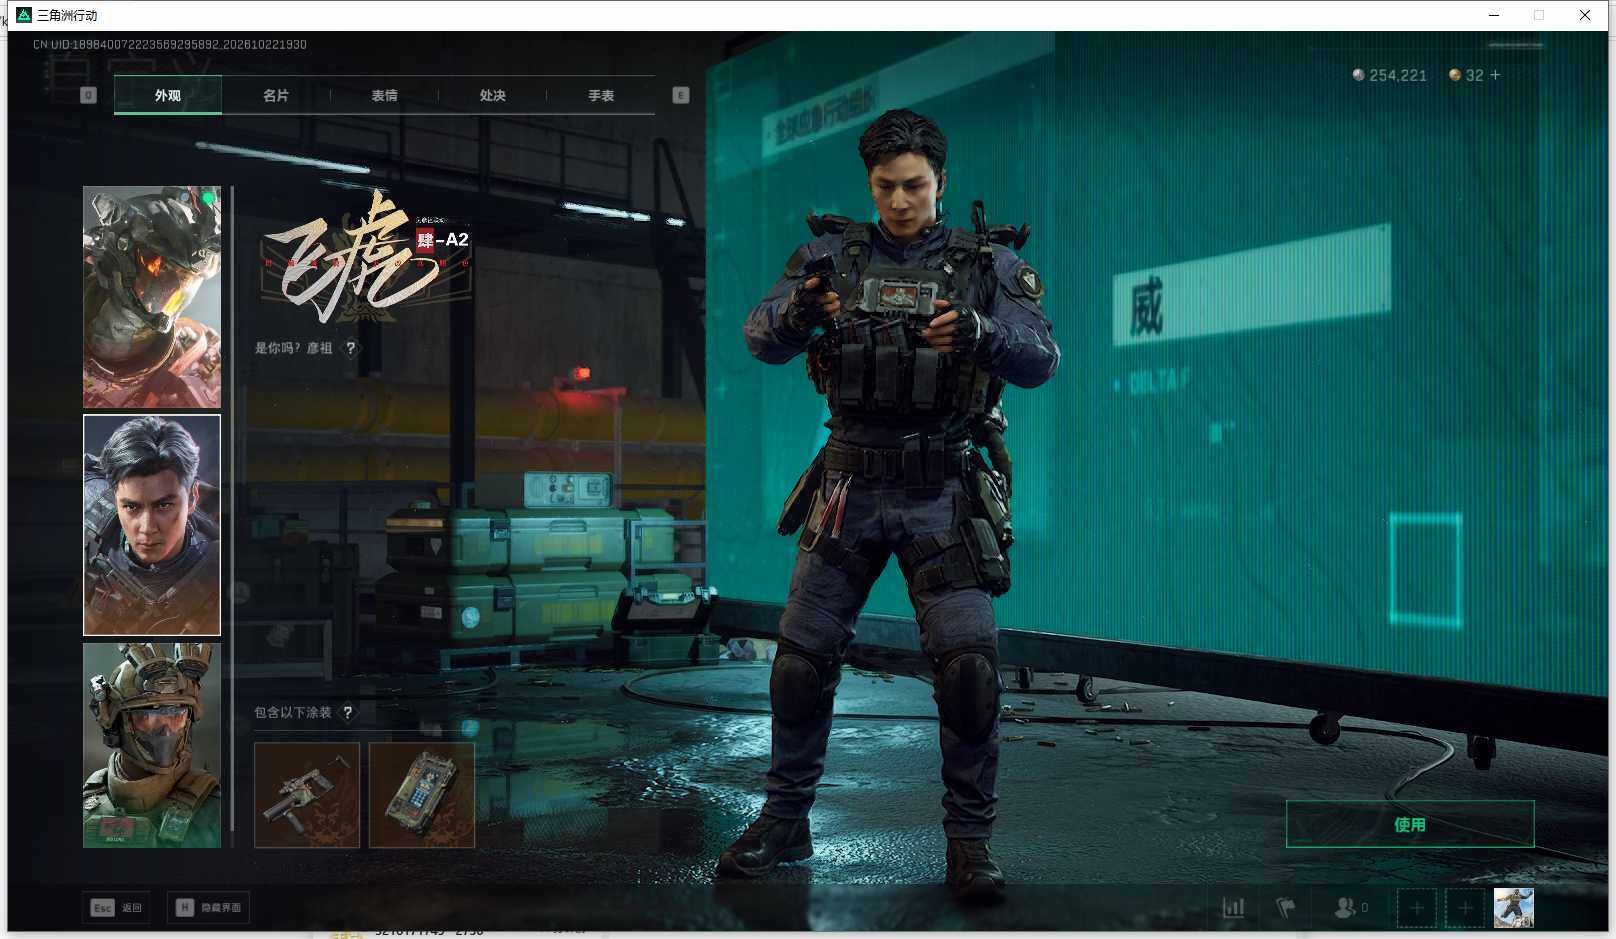Add teammate in first empty plus slot

pos(1417,908)
